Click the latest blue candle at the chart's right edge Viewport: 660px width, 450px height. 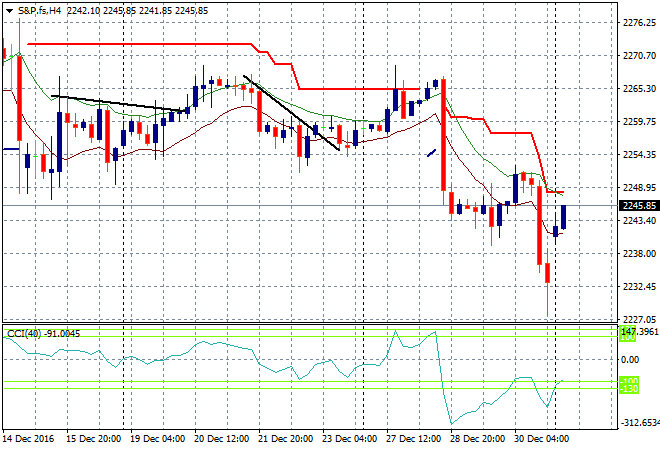564,217
